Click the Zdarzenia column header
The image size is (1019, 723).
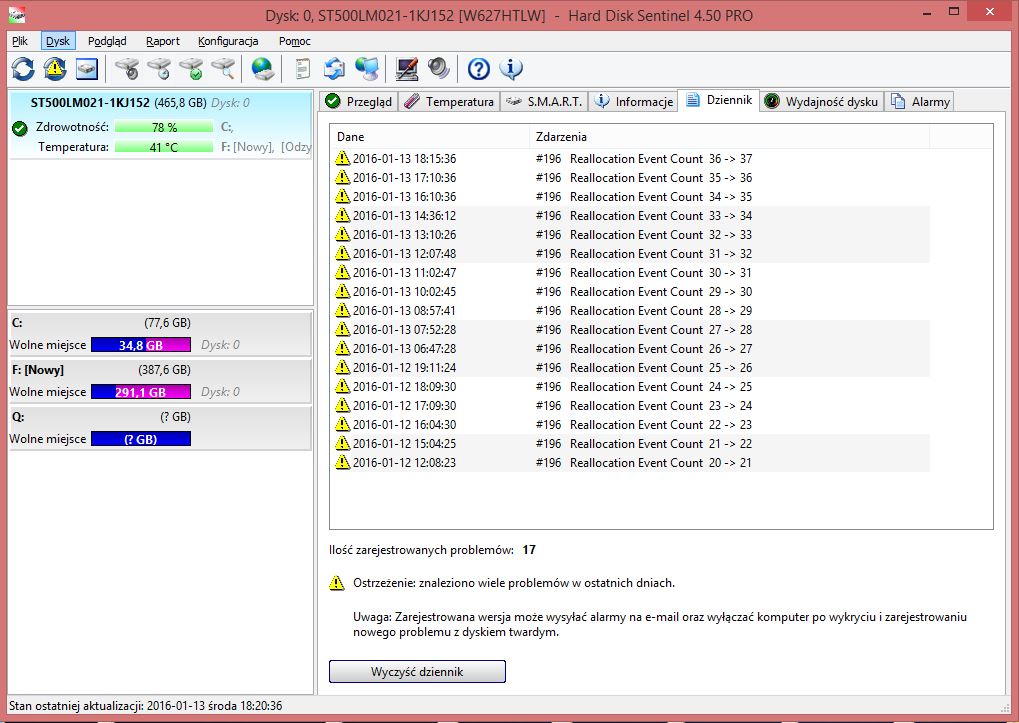[730, 136]
